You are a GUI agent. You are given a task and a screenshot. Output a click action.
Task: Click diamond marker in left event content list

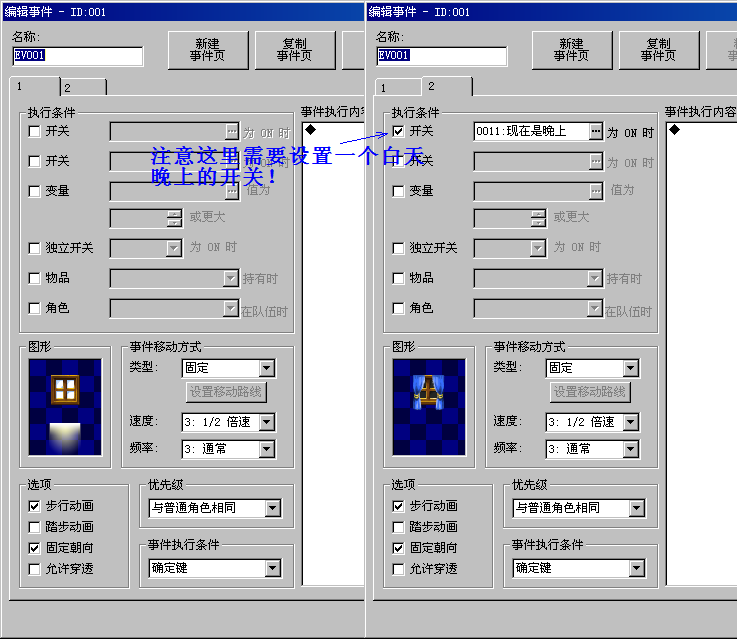point(310,130)
